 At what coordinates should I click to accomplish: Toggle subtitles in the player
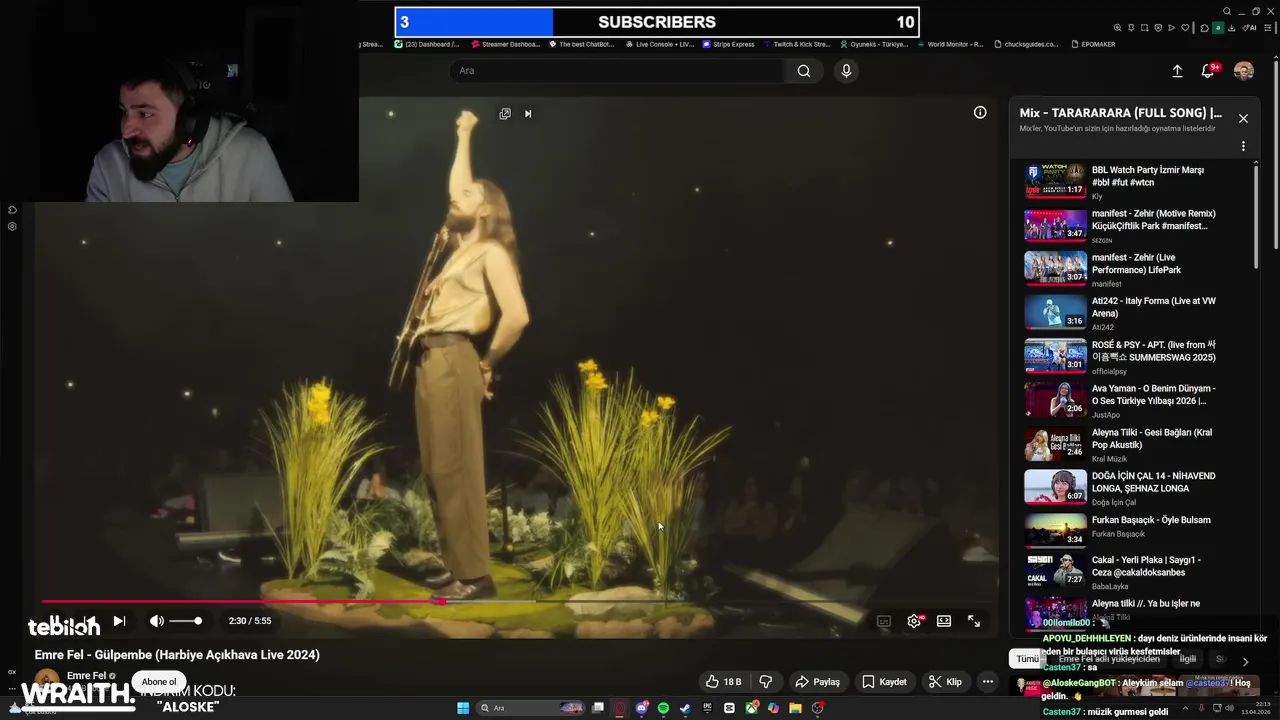click(x=884, y=621)
